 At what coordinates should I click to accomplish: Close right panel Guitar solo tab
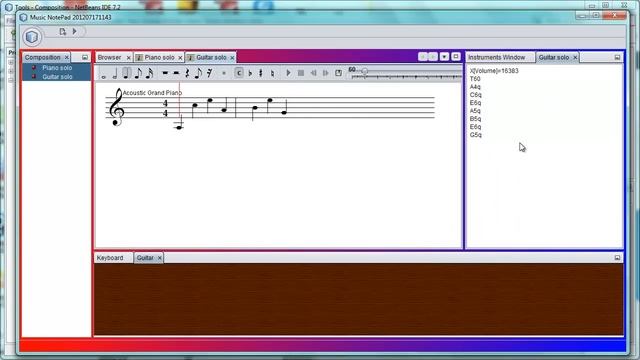(x=575, y=58)
